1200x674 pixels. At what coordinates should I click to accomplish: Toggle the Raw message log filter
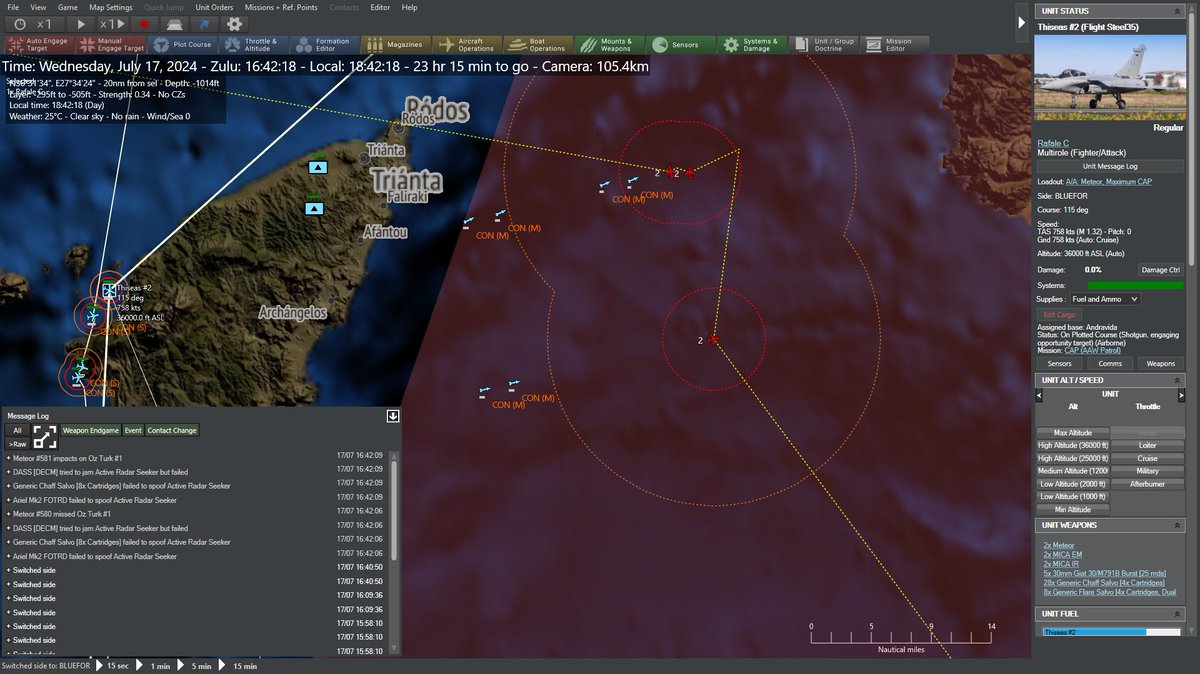pos(17,443)
